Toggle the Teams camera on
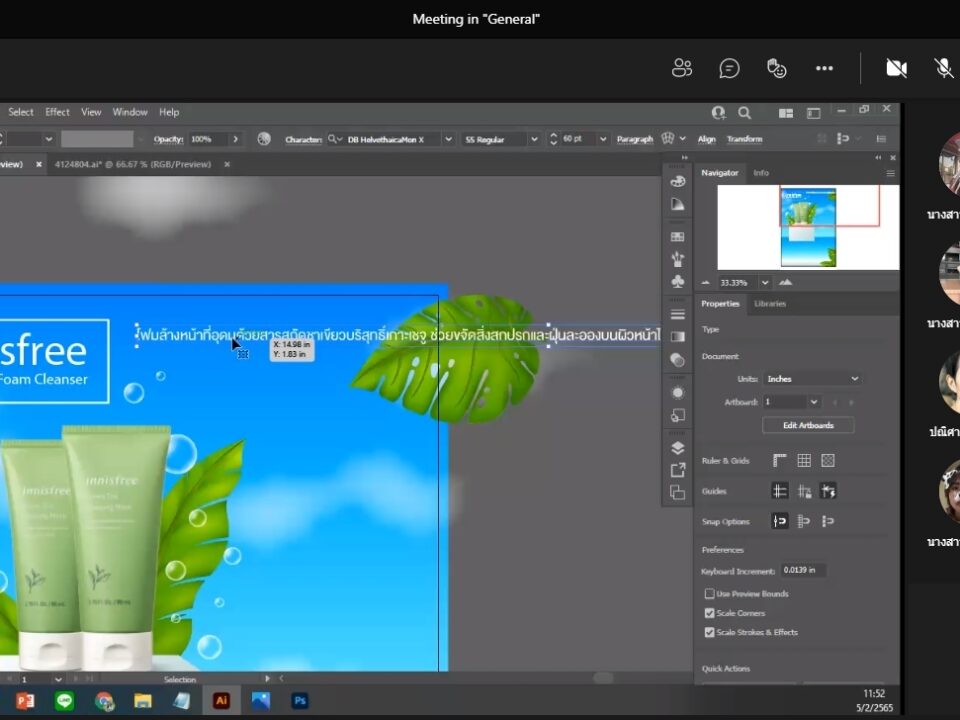 click(x=897, y=68)
